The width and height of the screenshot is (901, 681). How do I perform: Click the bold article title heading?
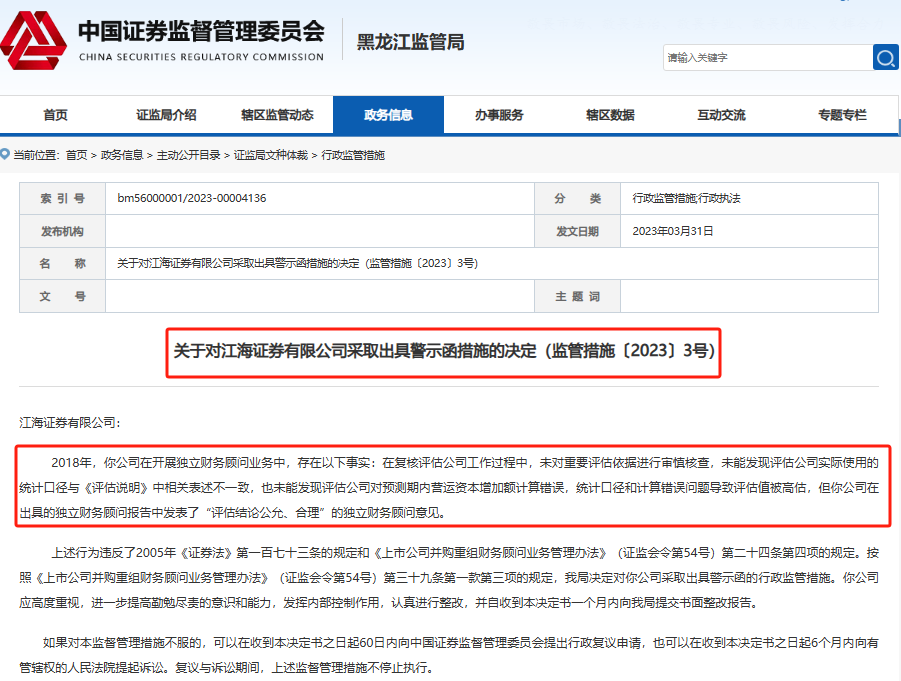point(444,351)
